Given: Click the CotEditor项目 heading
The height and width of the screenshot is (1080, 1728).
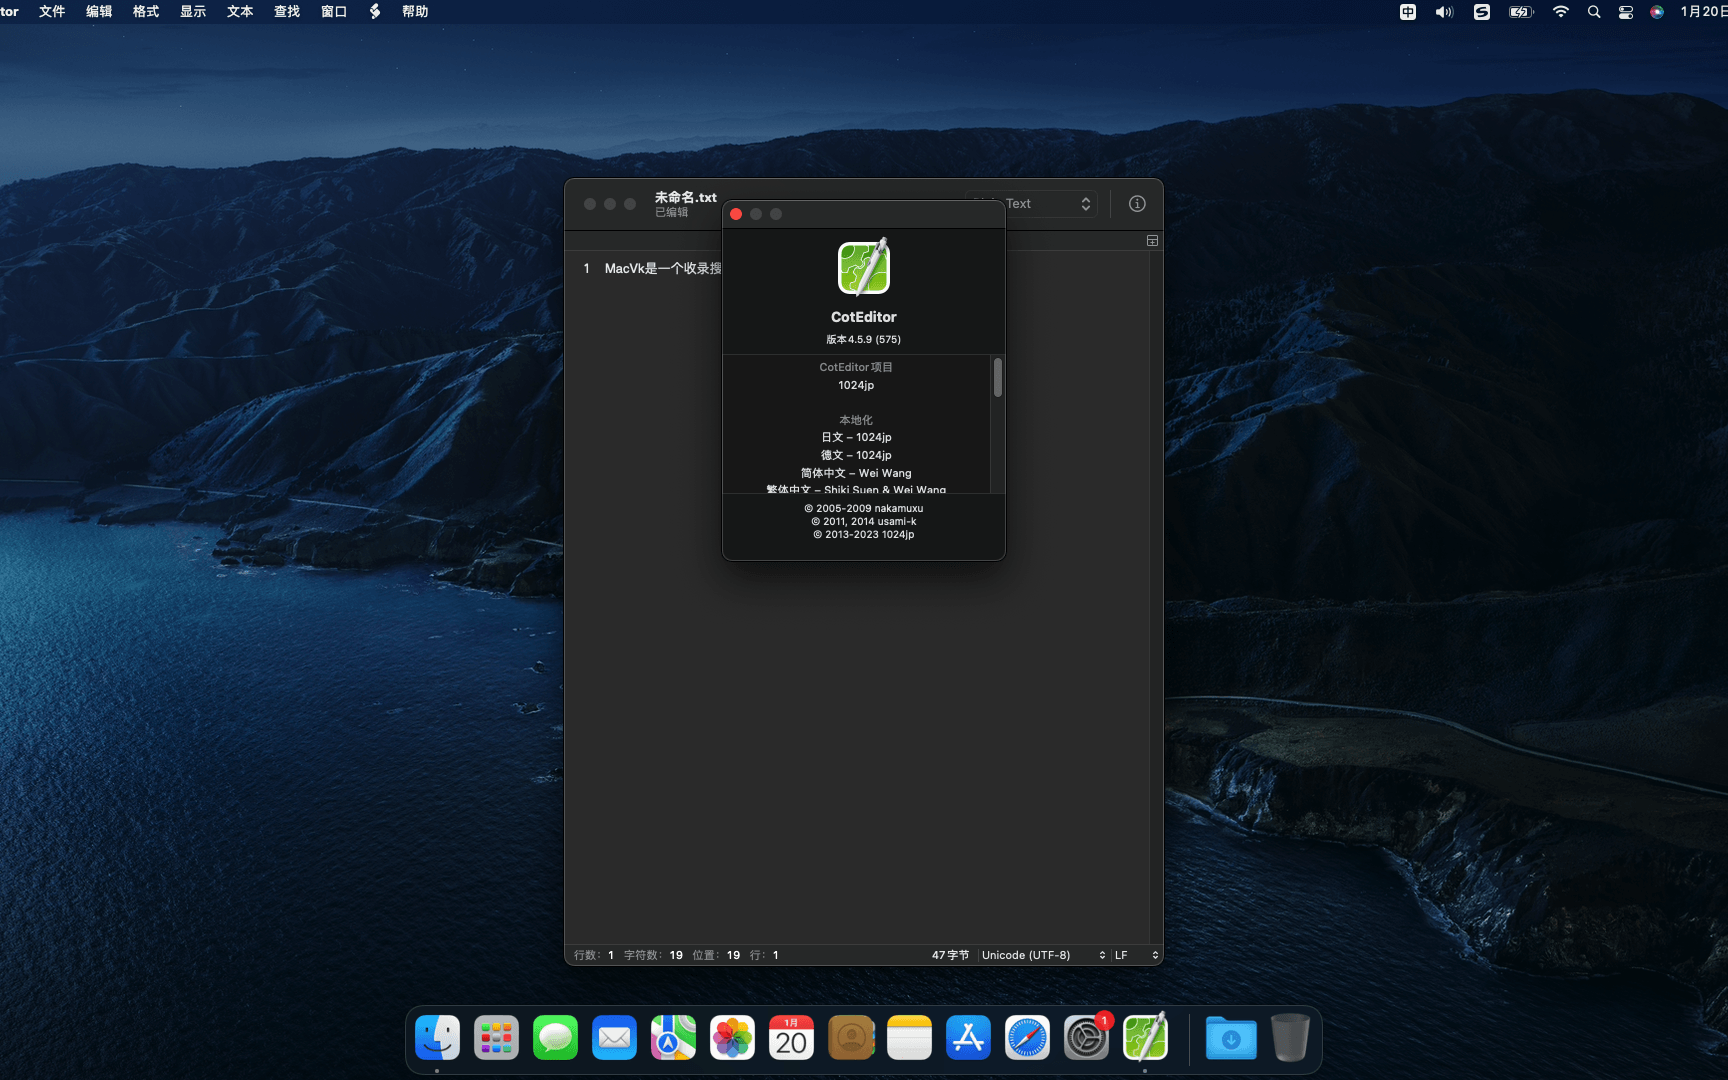Looking at the screenshot, I should pyautogui.click(x=856, y=367).
